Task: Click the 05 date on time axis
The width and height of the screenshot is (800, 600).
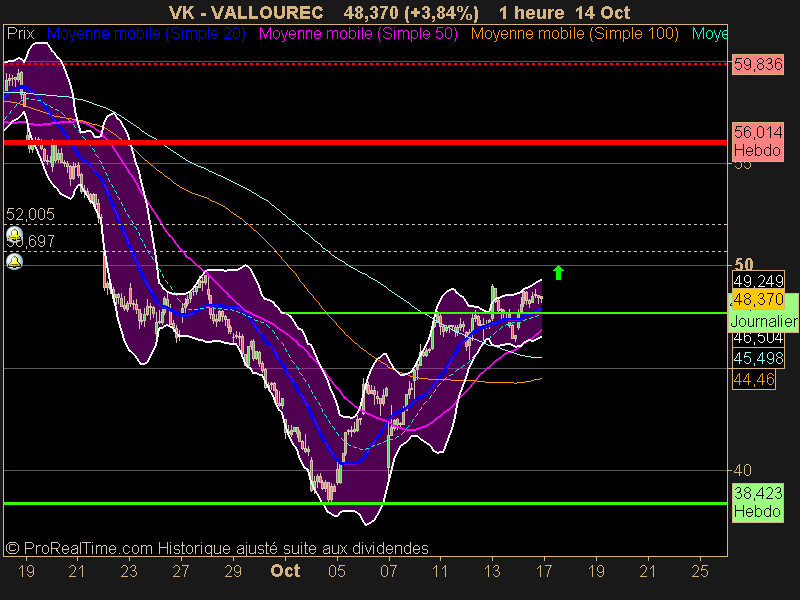Action: pyautogui.click(x=336, y=571)
